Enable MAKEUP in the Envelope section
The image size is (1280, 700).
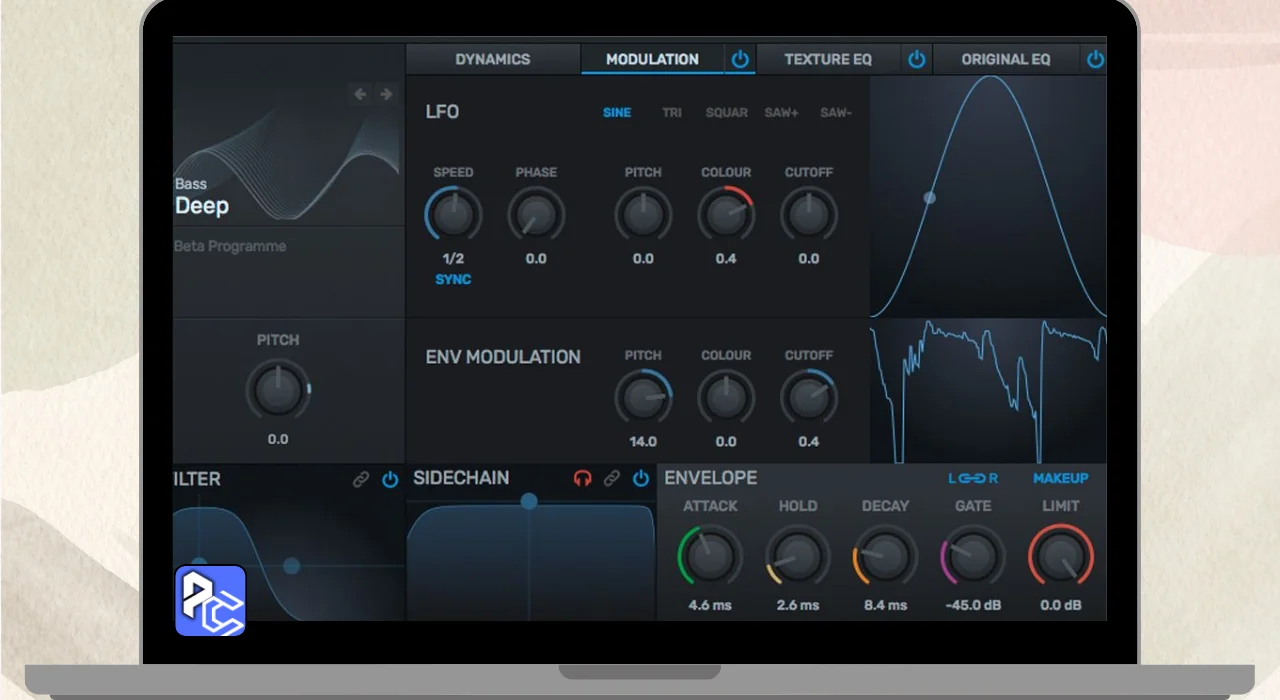[1060, 479]
